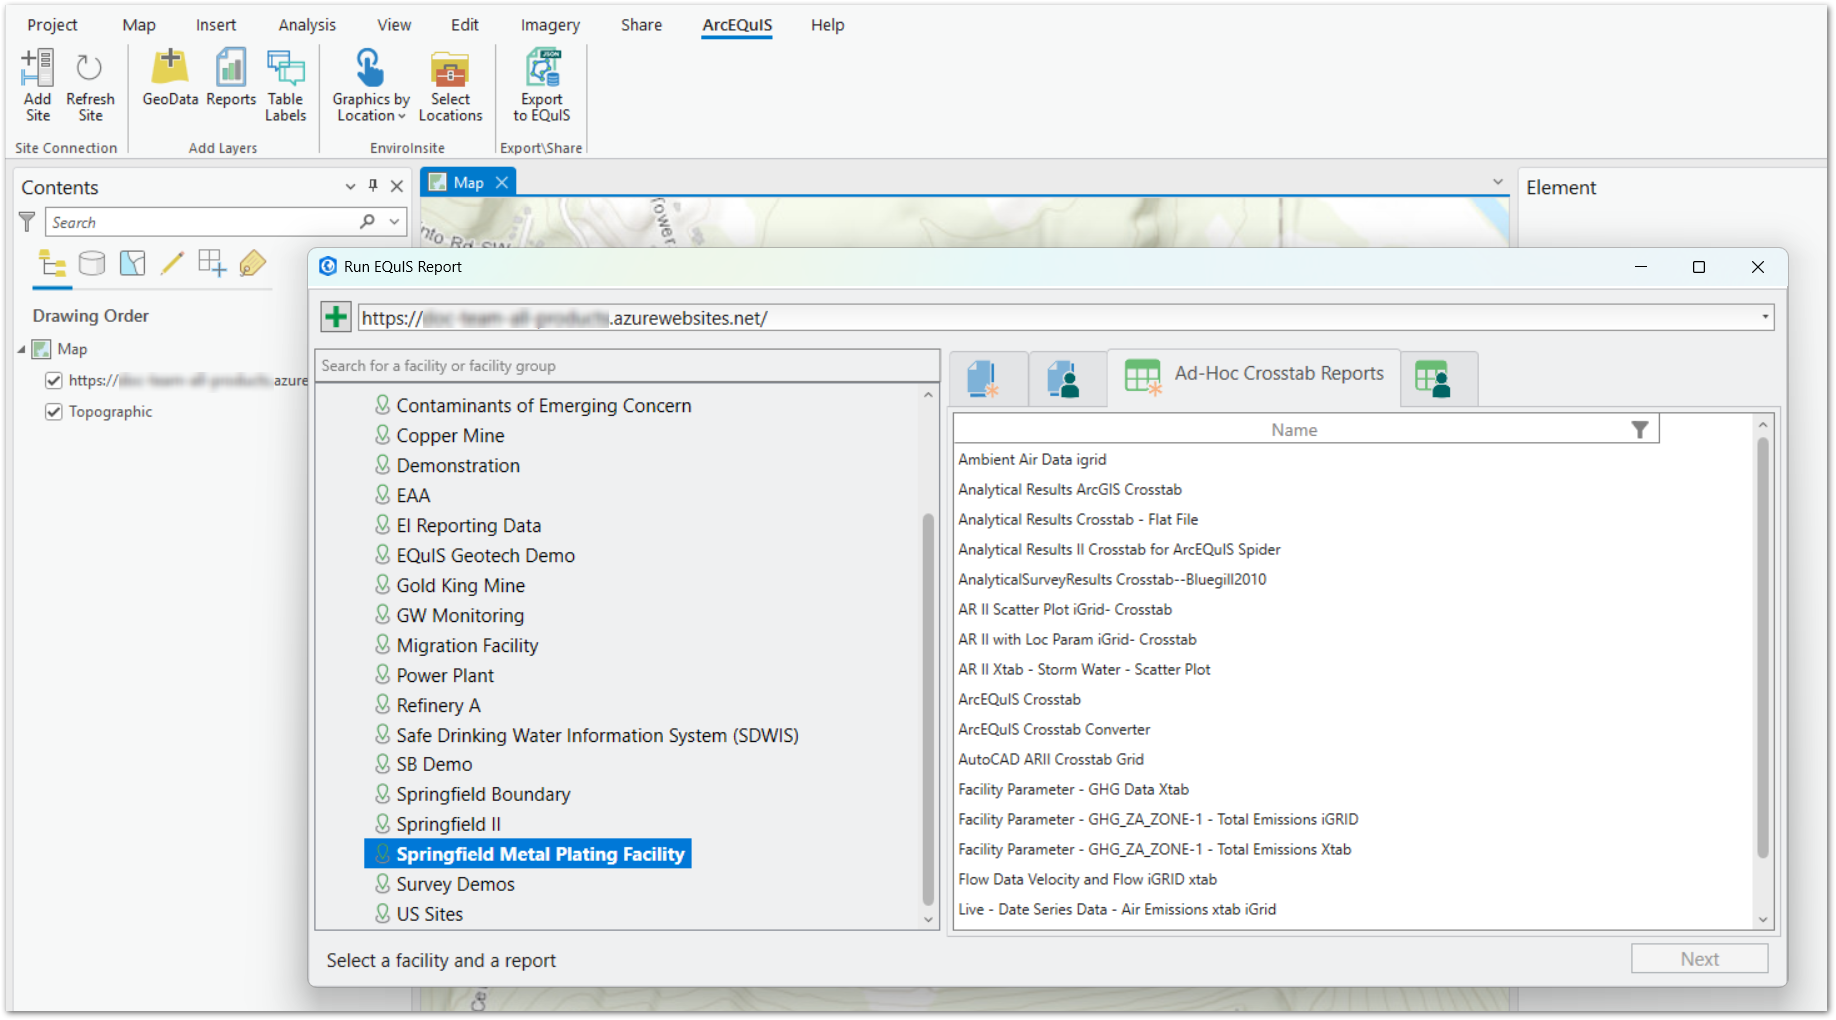Image resolution: width=1836 pixels, height=1020 pixels.
Task: Toggle the Topographic layer checkbox
Action: (x=54, y=411)
